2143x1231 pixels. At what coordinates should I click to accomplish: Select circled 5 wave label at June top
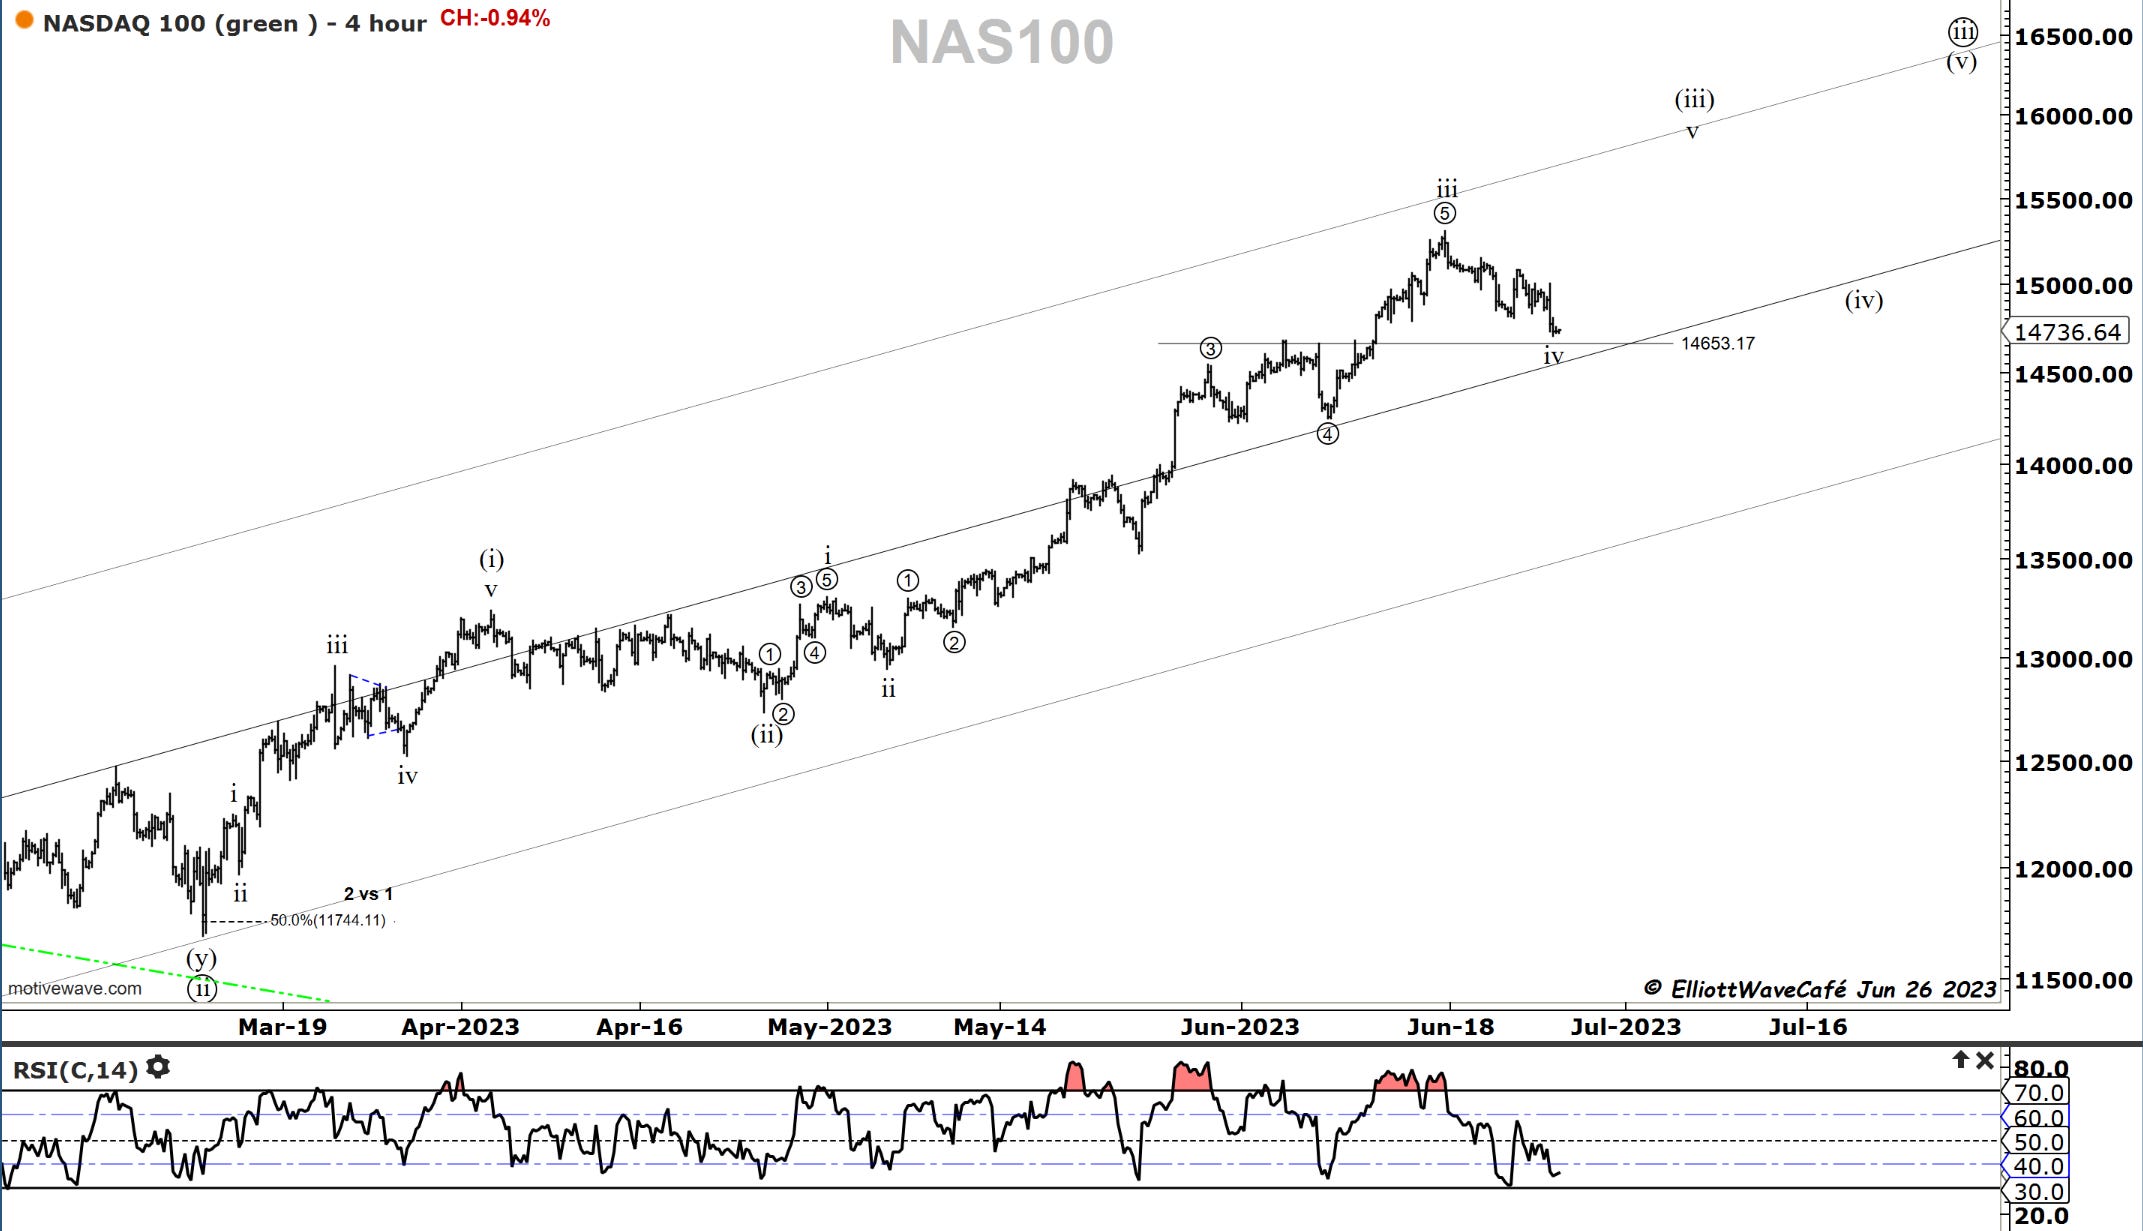pyautogui.click(x=1444, y=213)
